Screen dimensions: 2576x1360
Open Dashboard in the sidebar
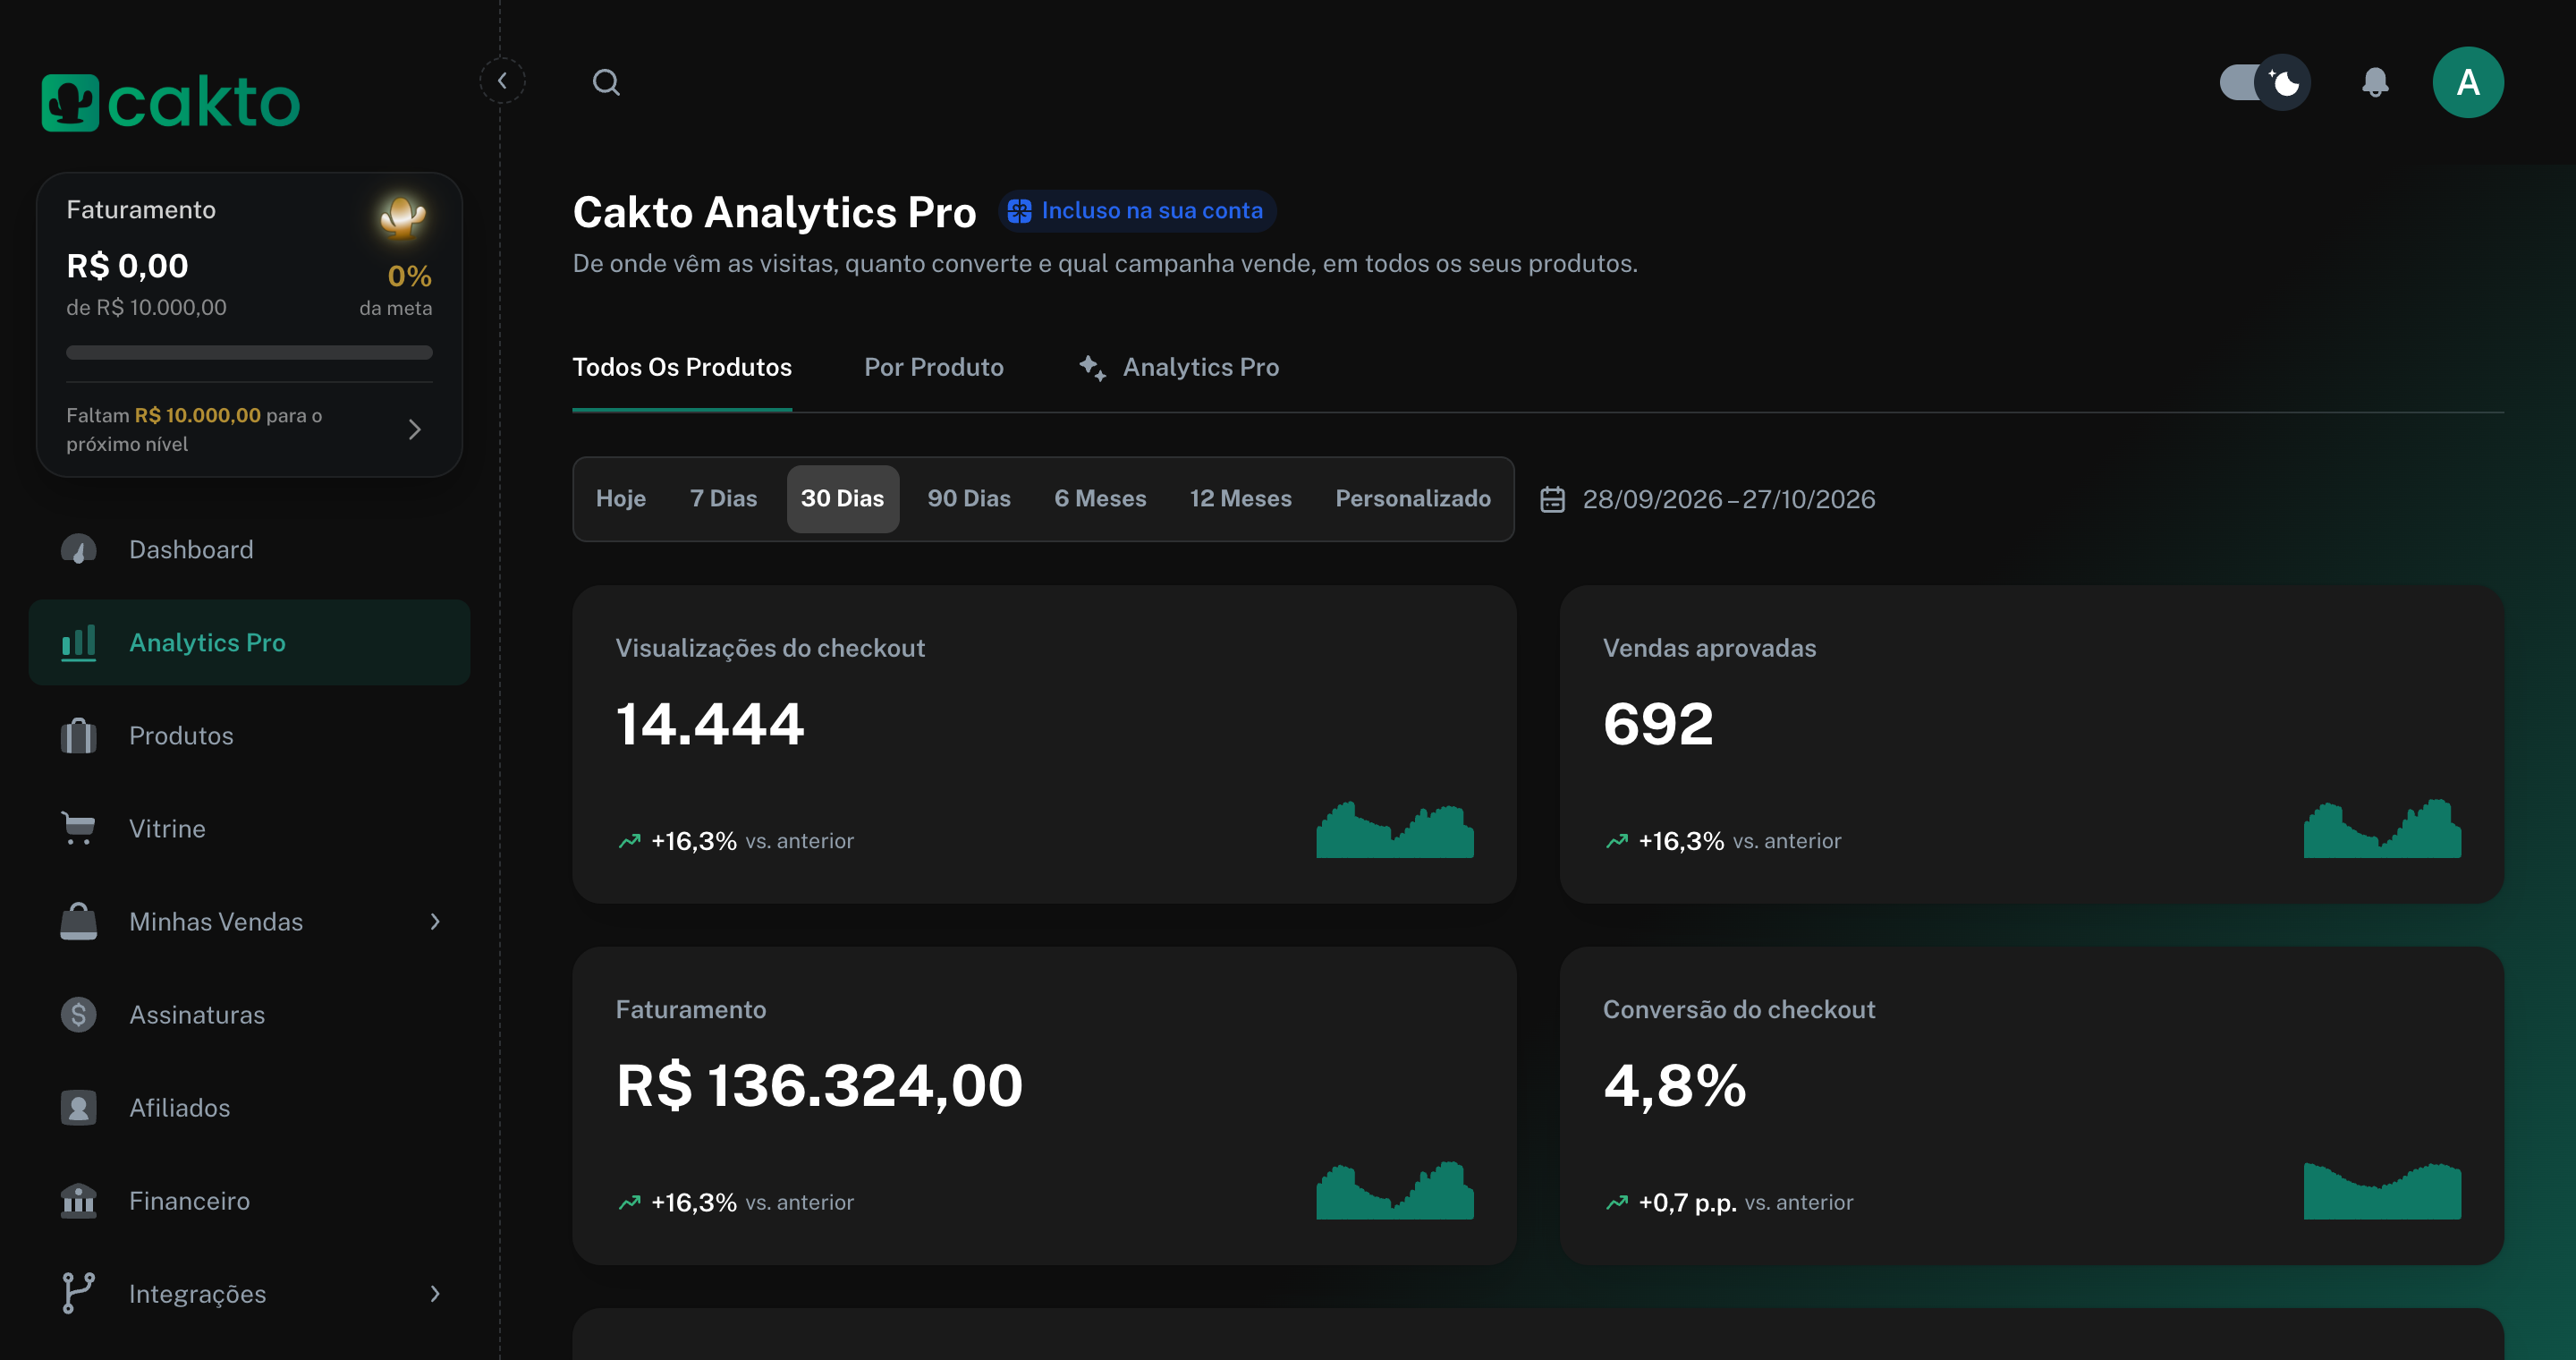pyautogui.click(x=249, y=550)
